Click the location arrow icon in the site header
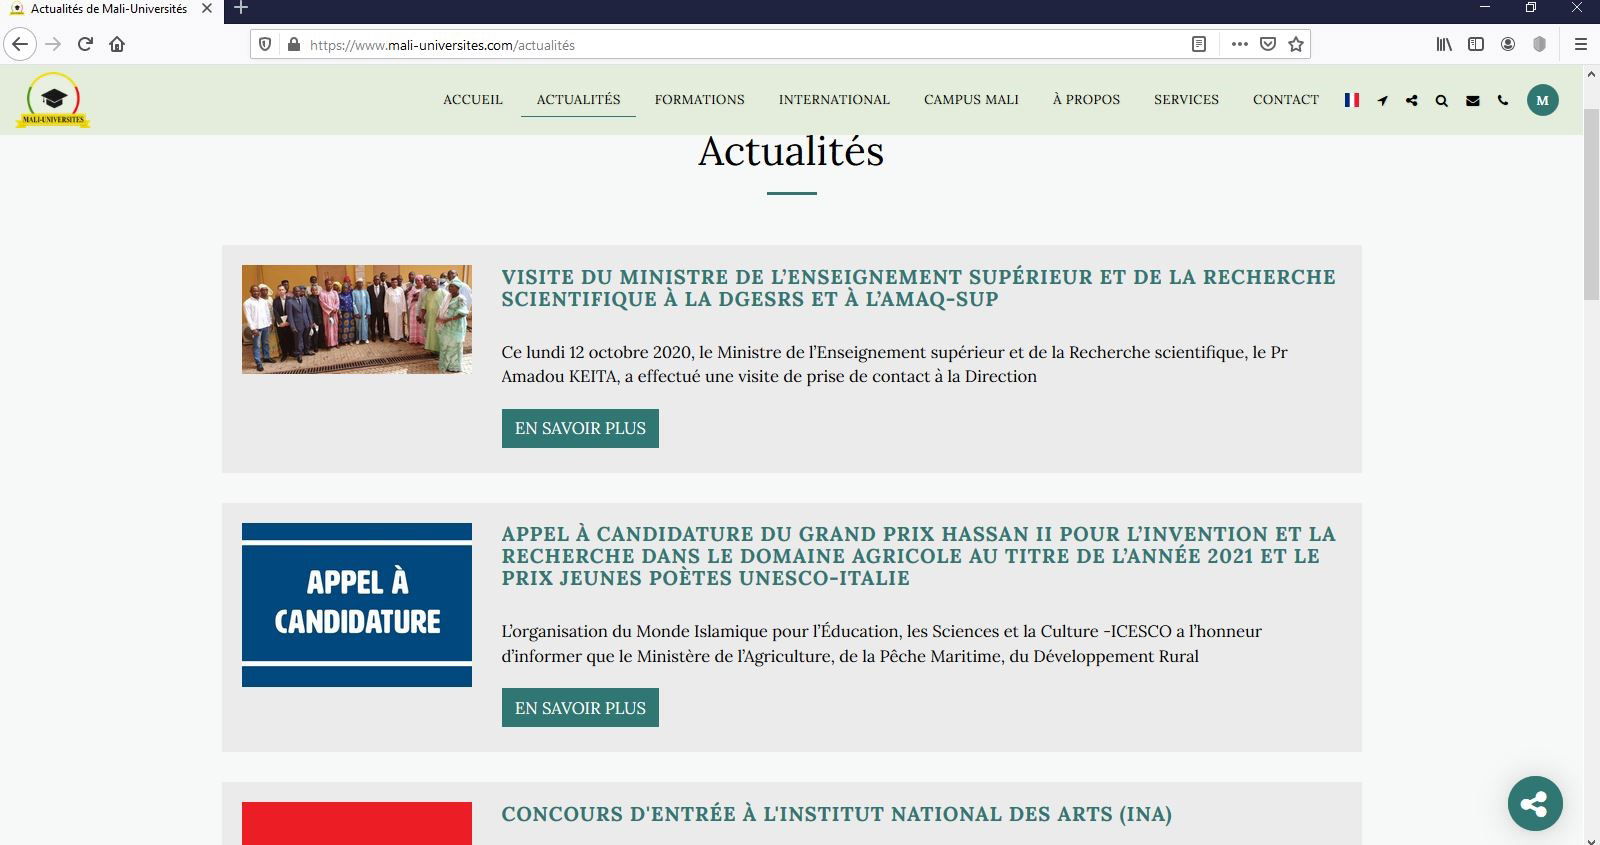 [x=1382, y=100]
